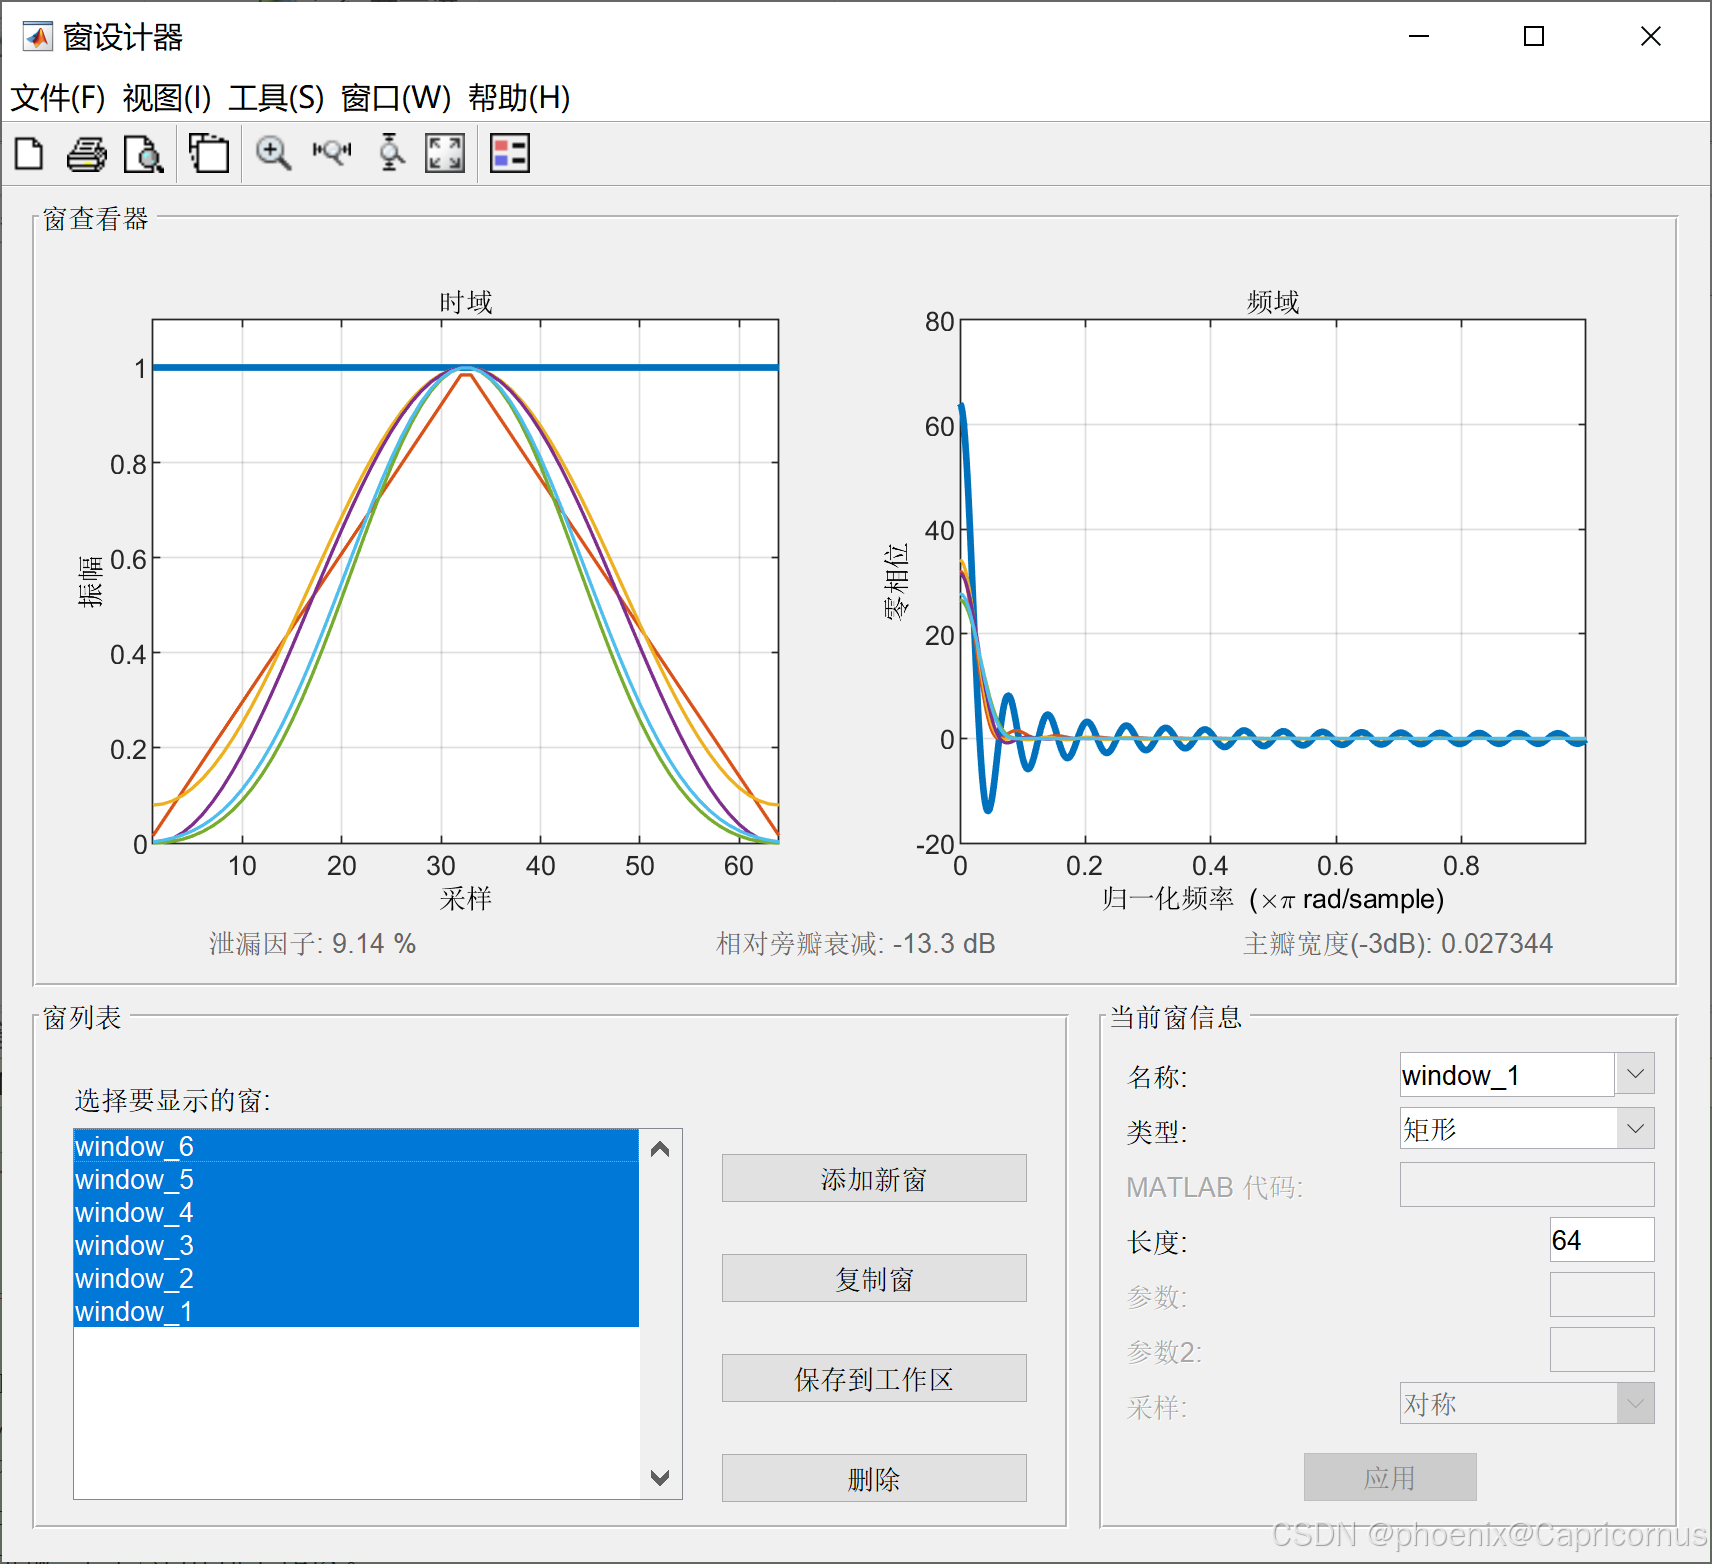
Task: Click the 添加新窗 button
Action: (874, 1179)
